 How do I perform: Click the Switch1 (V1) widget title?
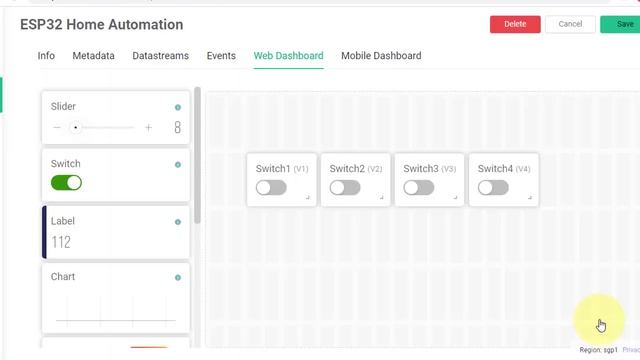click(x=282, y=169)
